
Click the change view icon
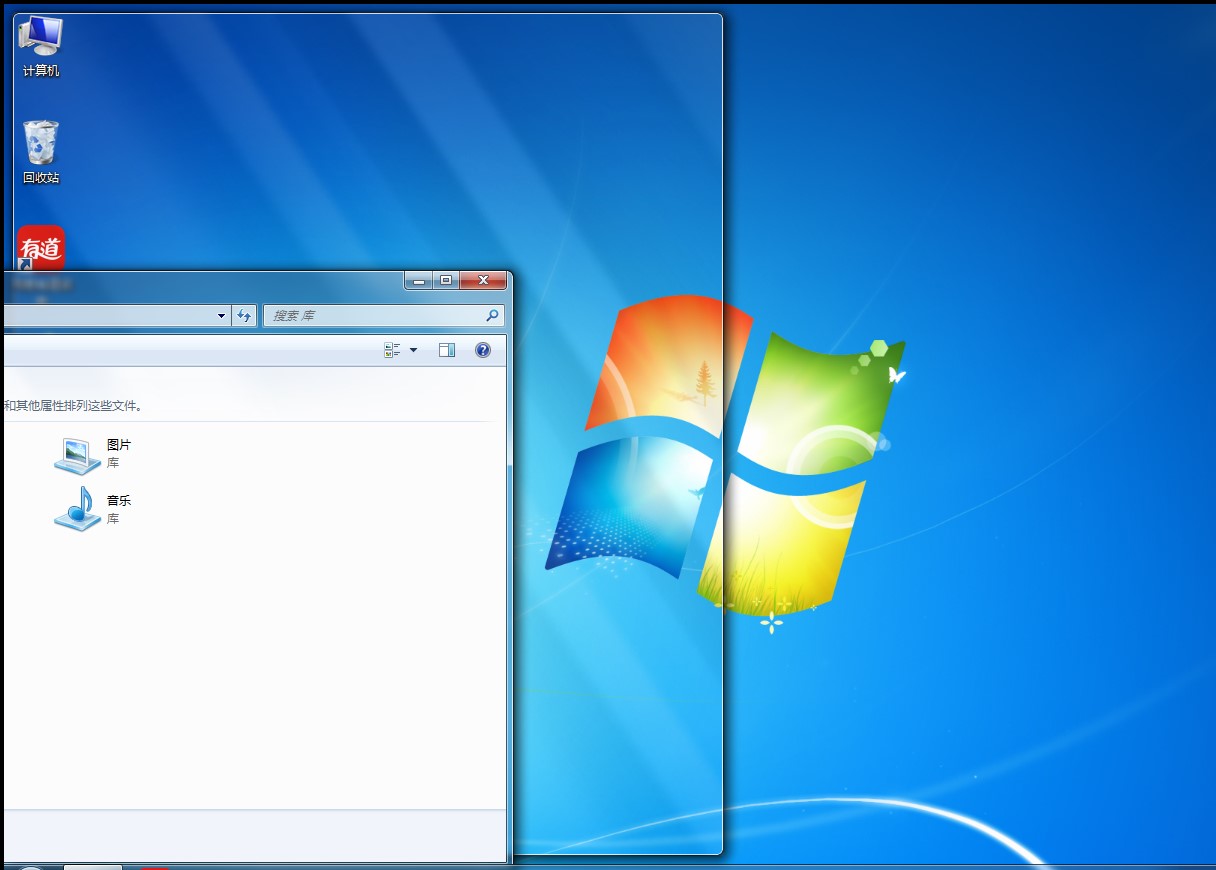(x=392, y=350)
